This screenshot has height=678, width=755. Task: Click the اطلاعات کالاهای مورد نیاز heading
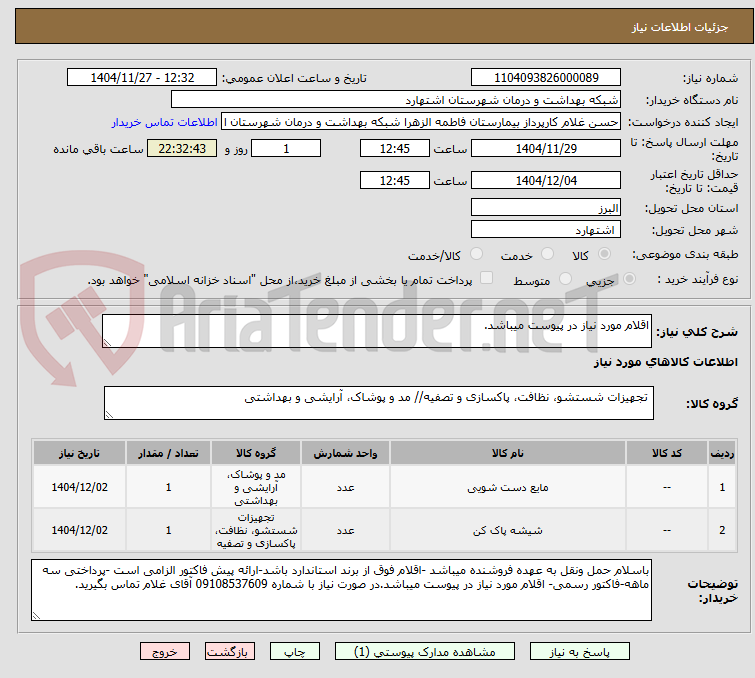(665, 362)
